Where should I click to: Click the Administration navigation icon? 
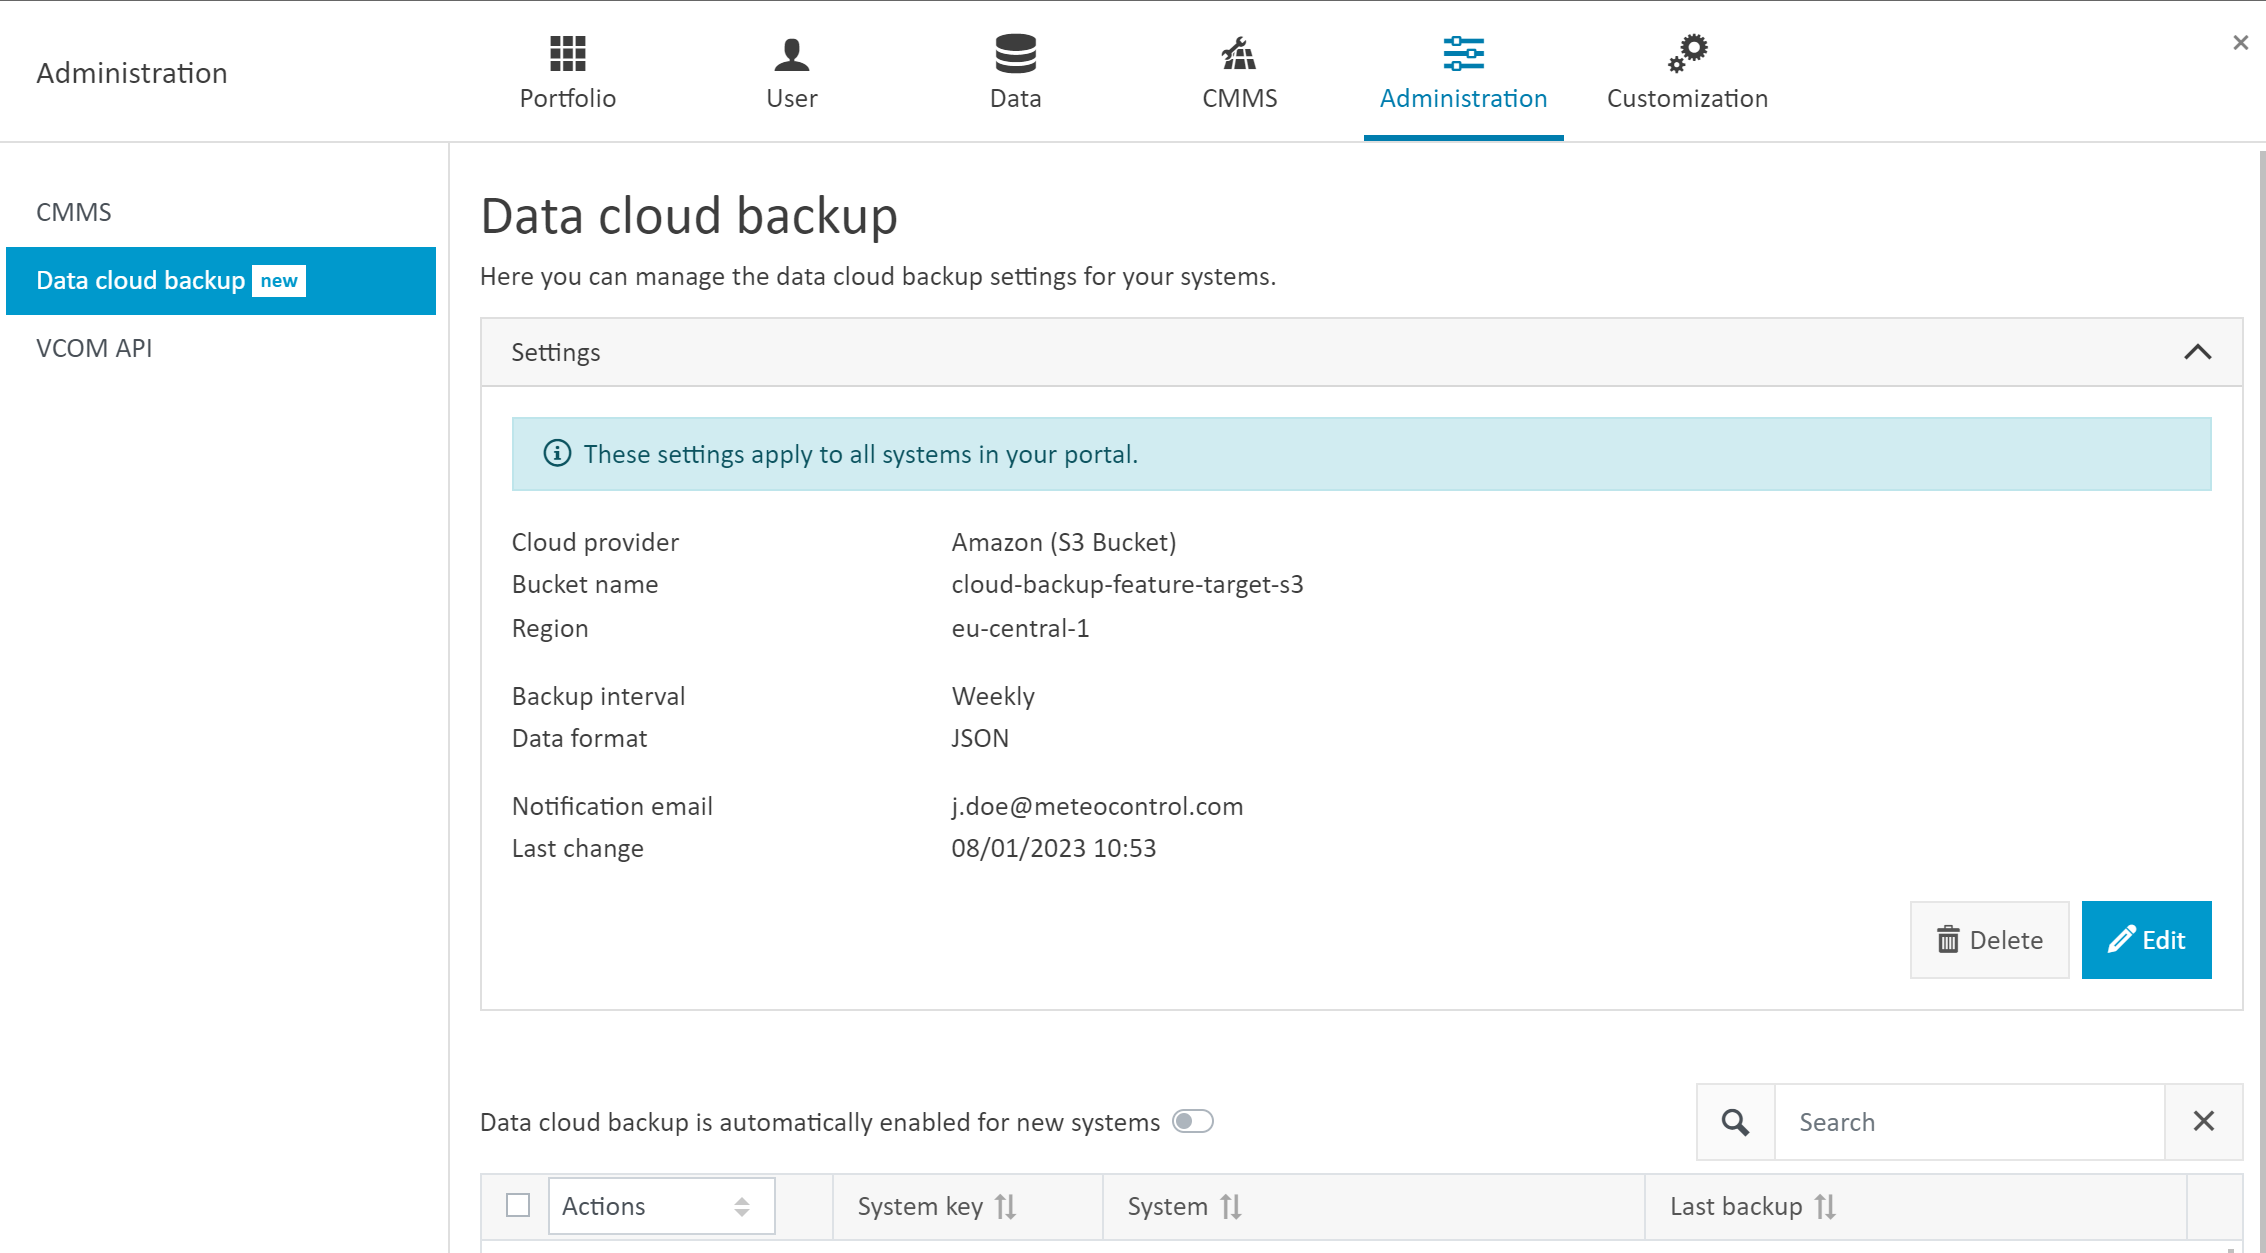coord(1462,52)
